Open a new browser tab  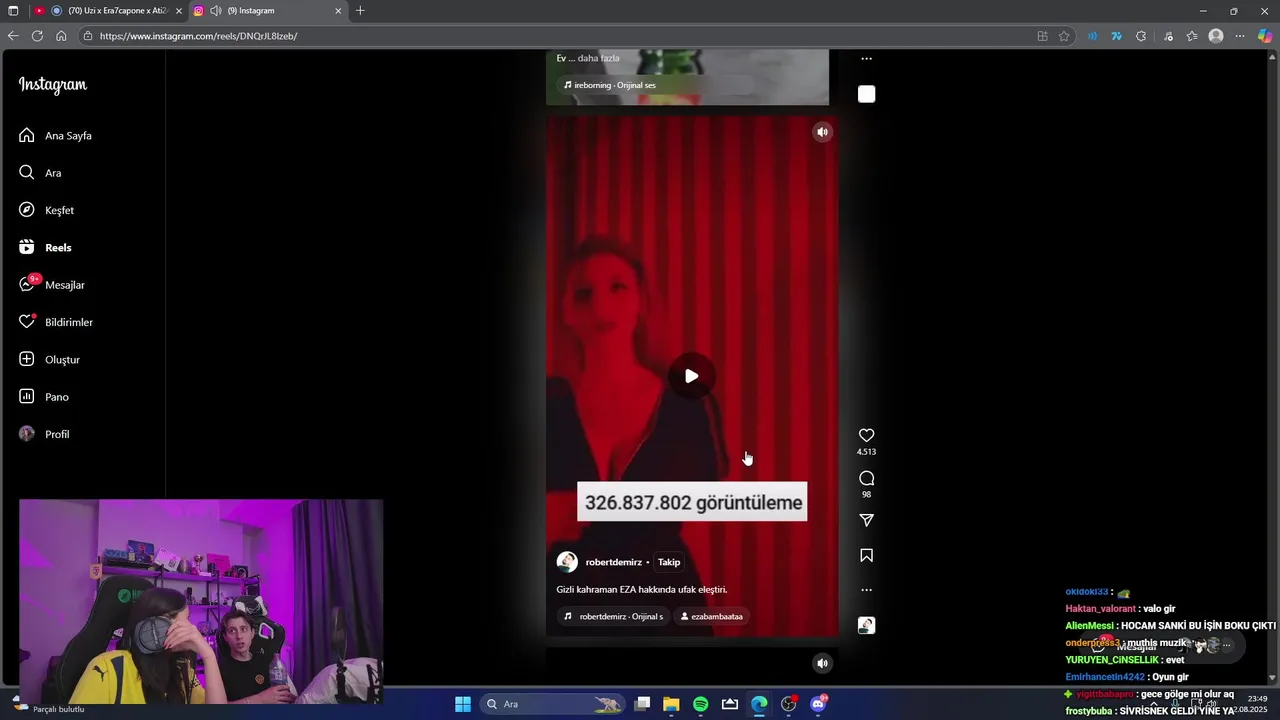(x=360, y=11)
